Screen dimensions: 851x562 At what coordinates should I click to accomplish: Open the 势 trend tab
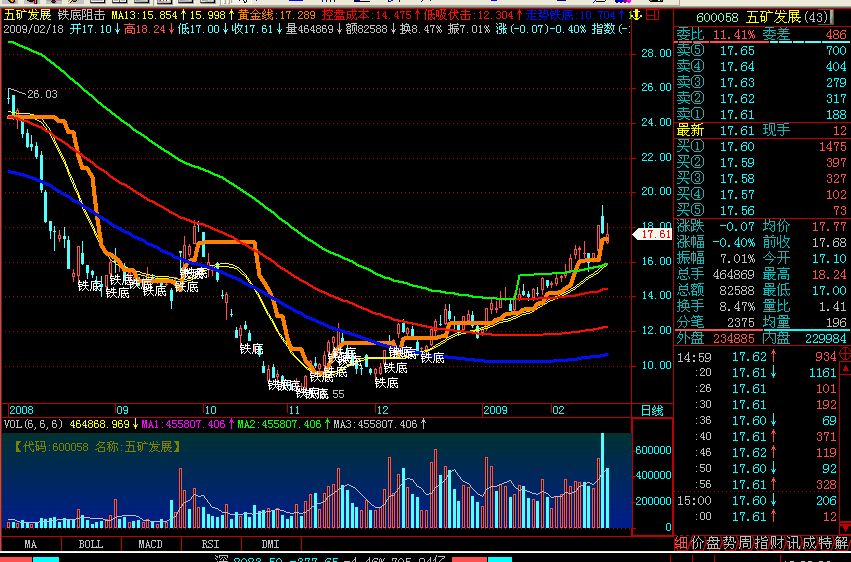[729, 543]
